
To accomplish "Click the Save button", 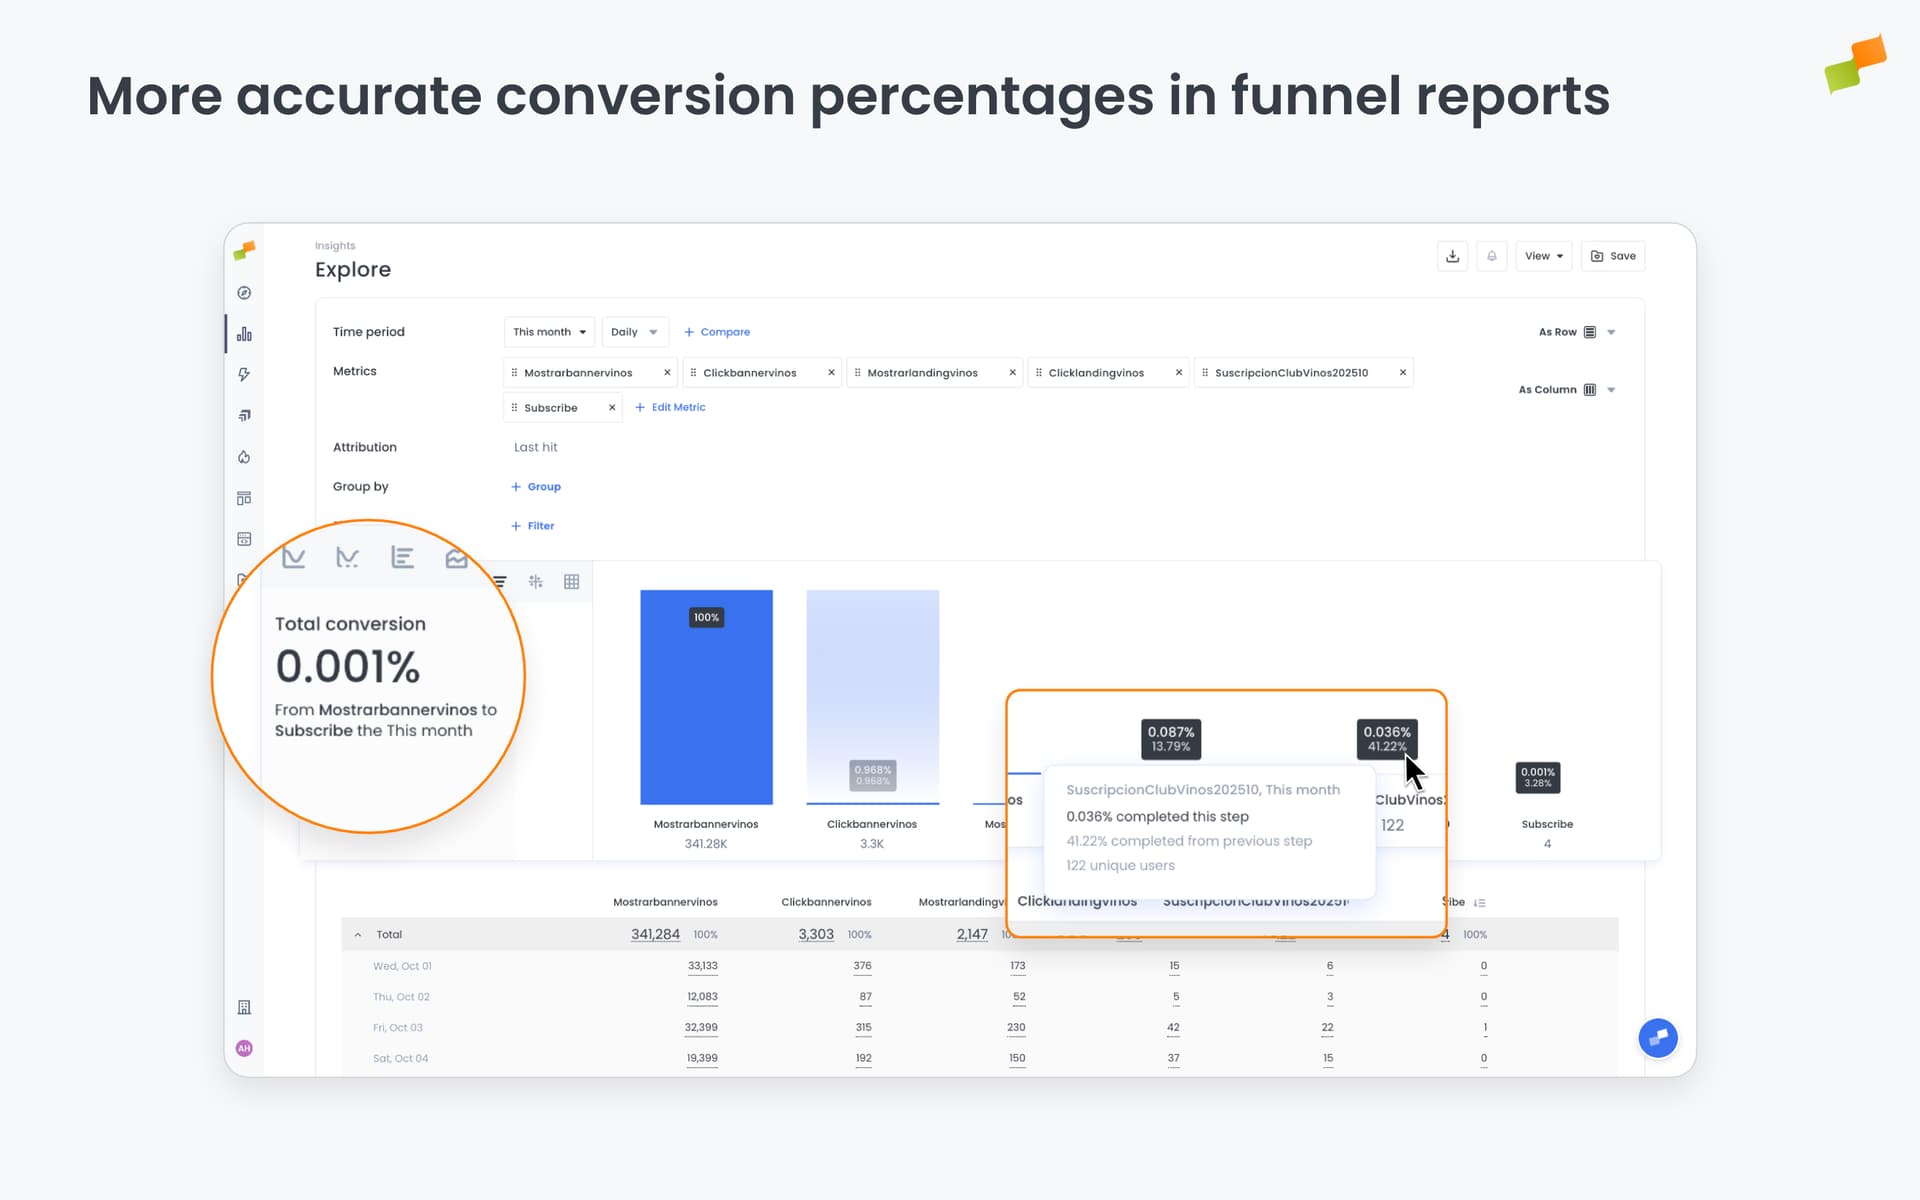I will coord(1612,256).
